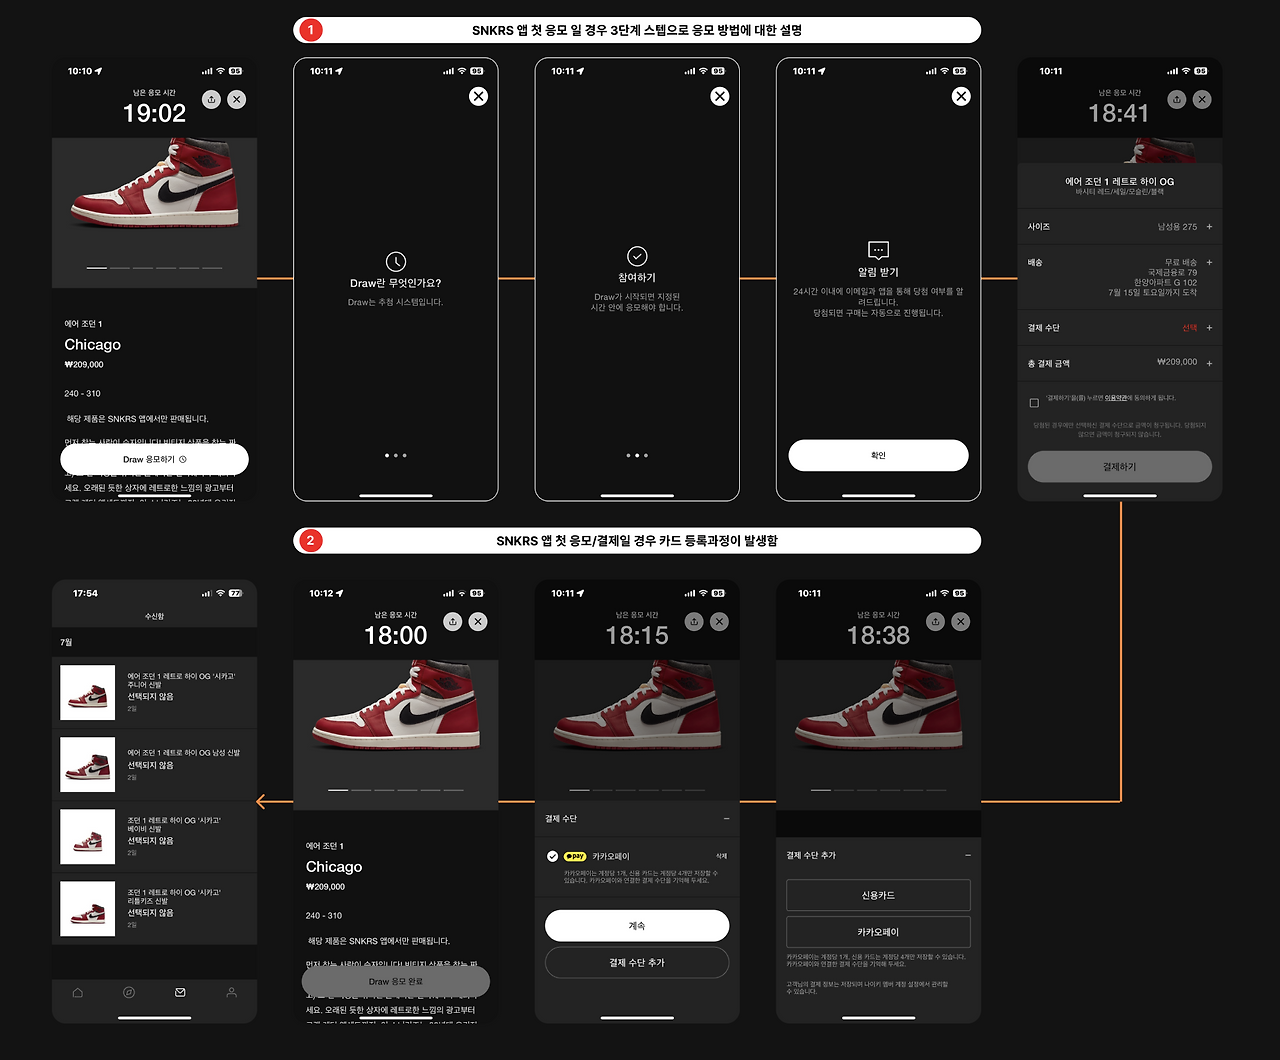The height and width of the screenshot is (1060, 1280).
Task: Click the Wi-Fi indicator on the 수신함 screen
Action: click(220, 593)
